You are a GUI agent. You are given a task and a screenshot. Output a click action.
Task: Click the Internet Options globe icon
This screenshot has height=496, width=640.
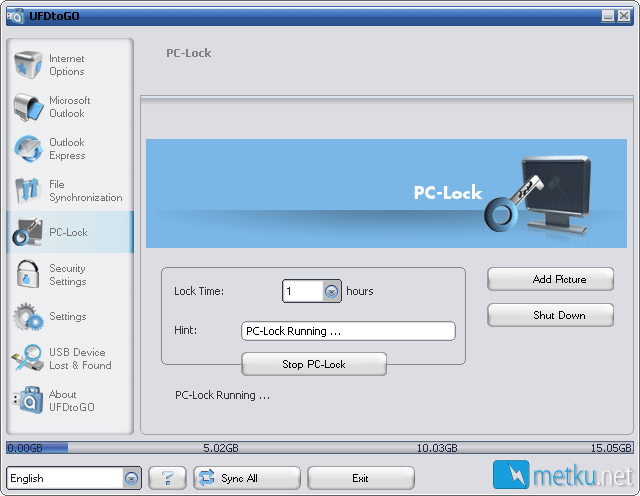pyautogui.click(x=28, y=65)
